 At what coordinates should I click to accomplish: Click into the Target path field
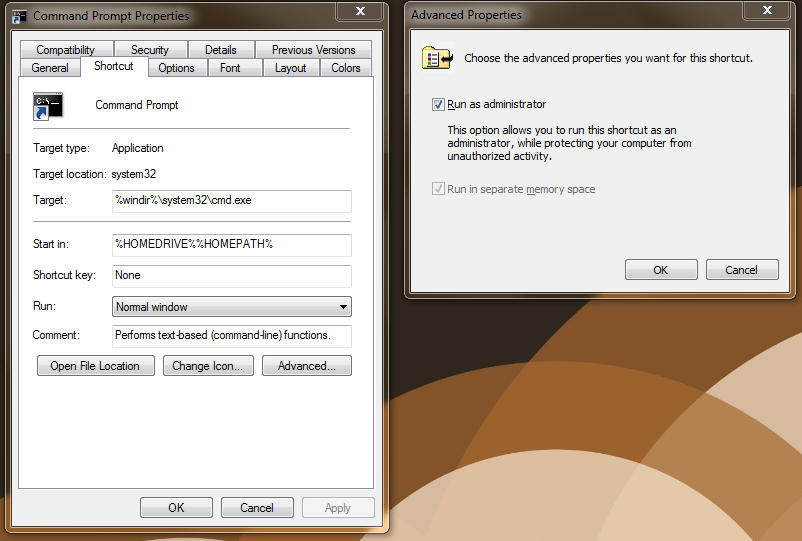232,201
